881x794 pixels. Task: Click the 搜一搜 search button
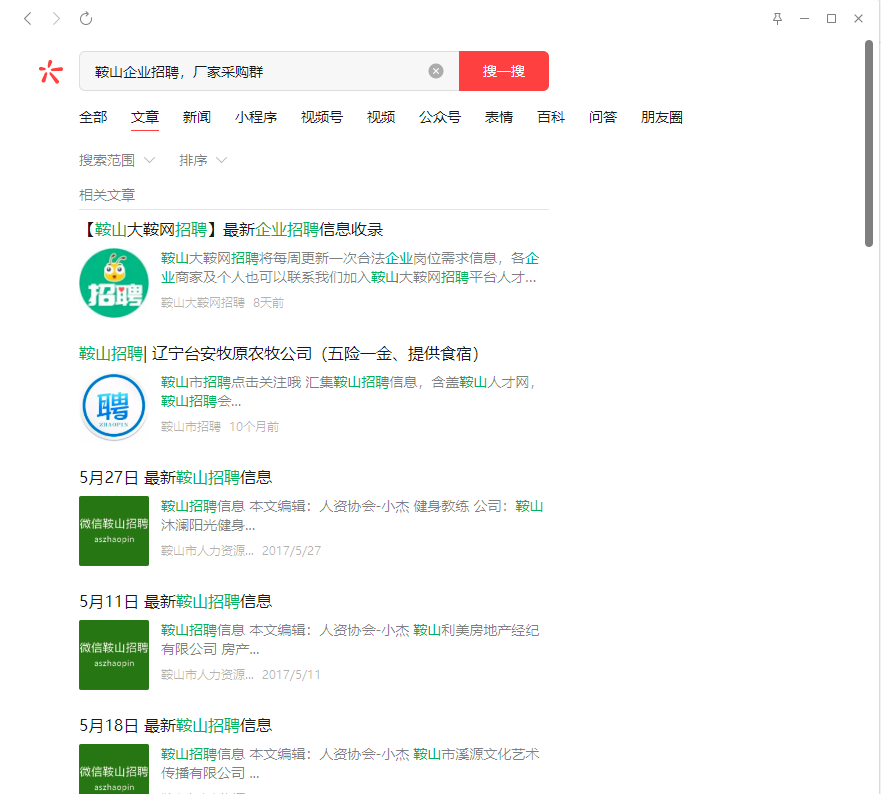tap(504, 71)
